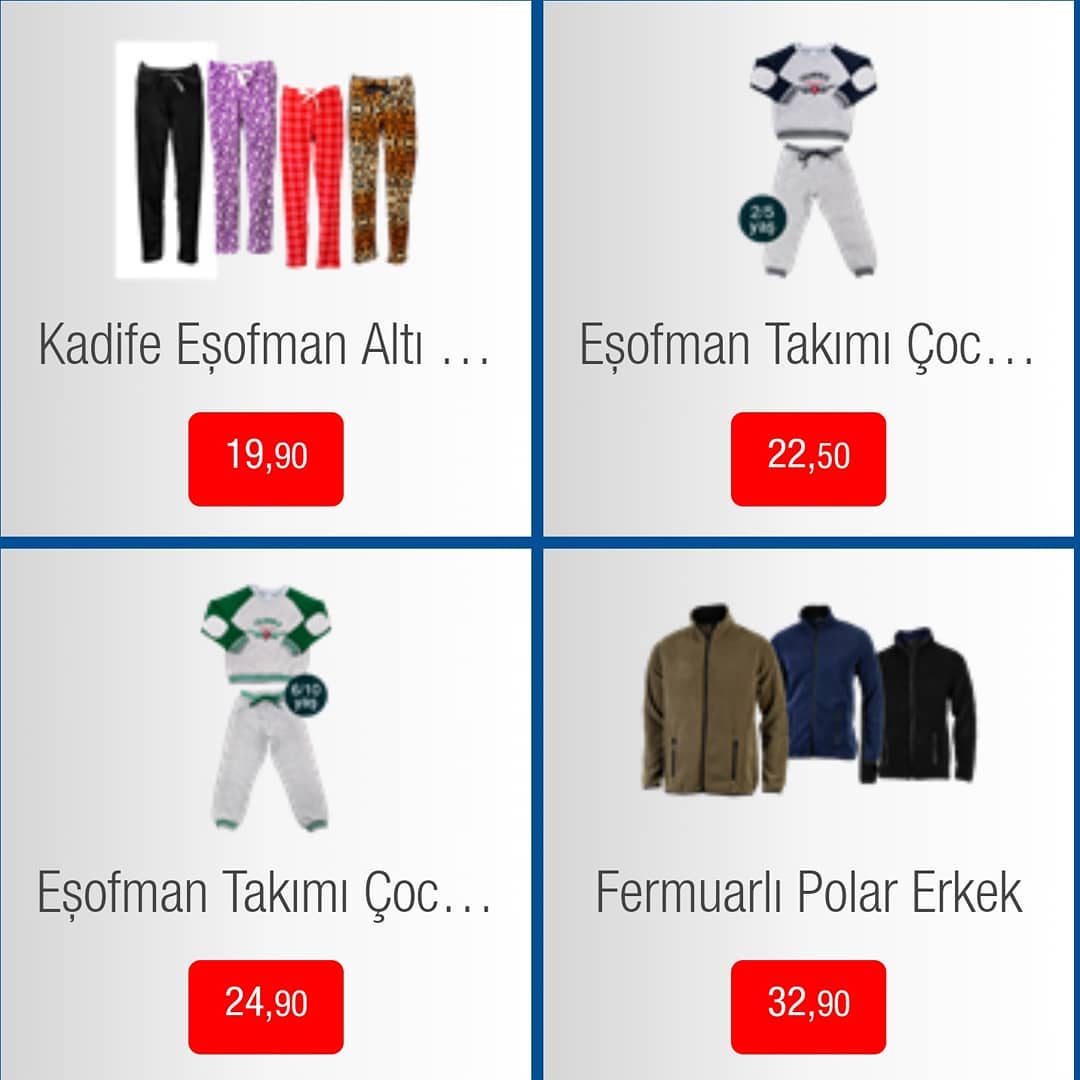Click the 24,90 price button
Screen dimensions: 1080x1080
pos(266,1006)
